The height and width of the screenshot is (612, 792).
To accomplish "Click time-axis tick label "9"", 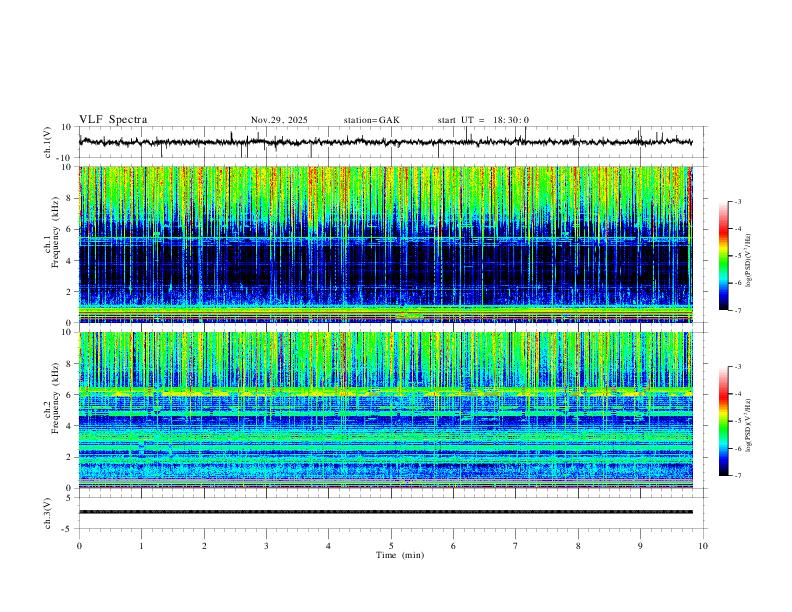I will pos(640,546).
